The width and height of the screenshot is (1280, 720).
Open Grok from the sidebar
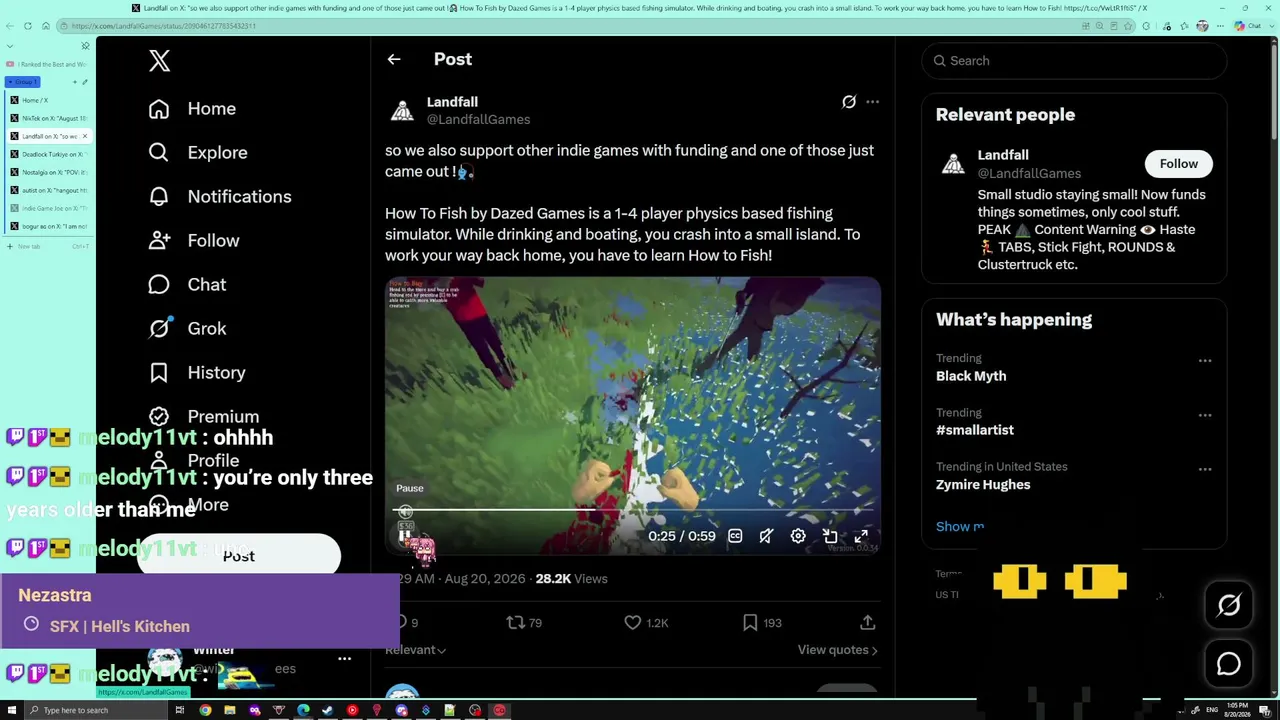pos(187,329)
